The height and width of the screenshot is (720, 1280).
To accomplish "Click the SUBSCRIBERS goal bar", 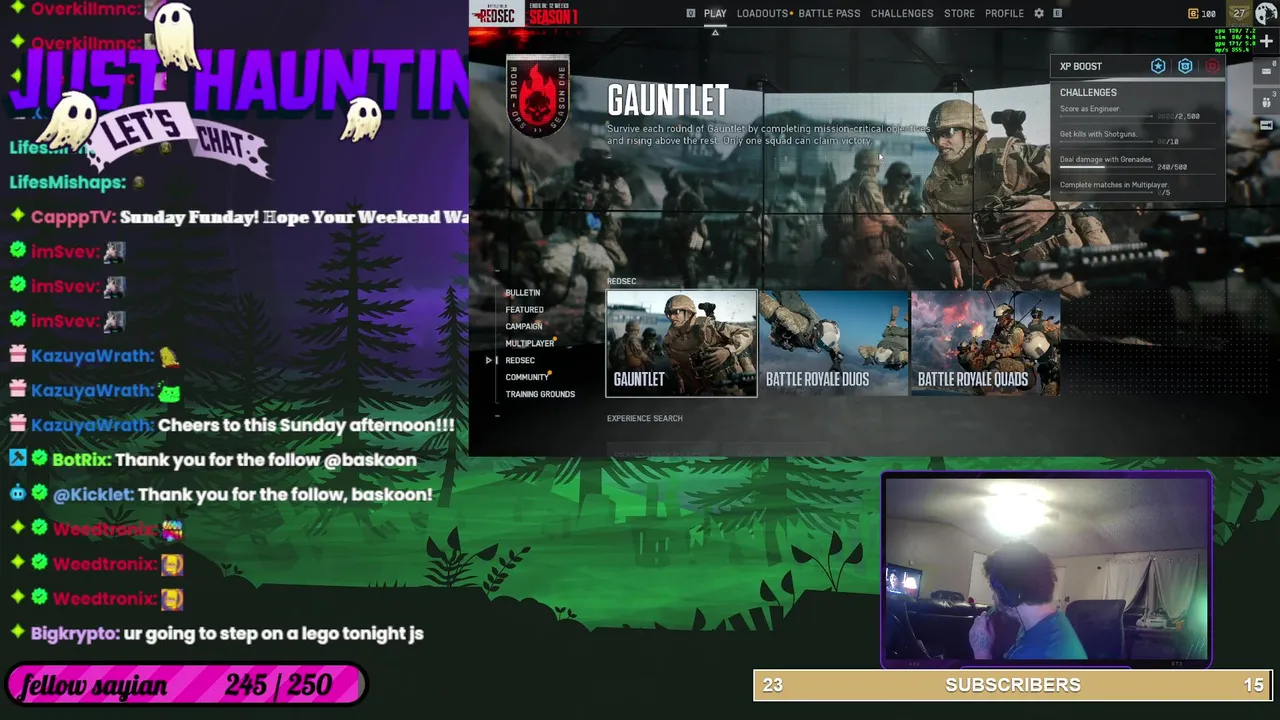I will (x=1013, y=685).
